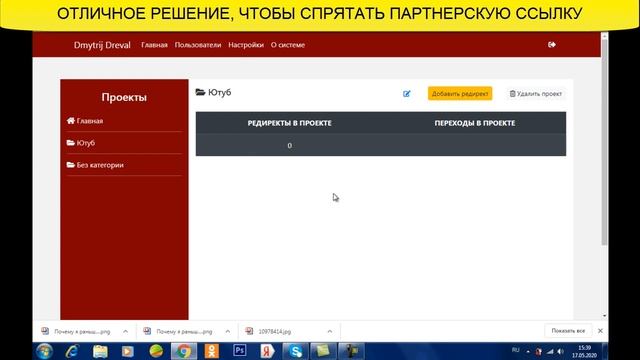Click the logout icon in the header

[552, 44]
